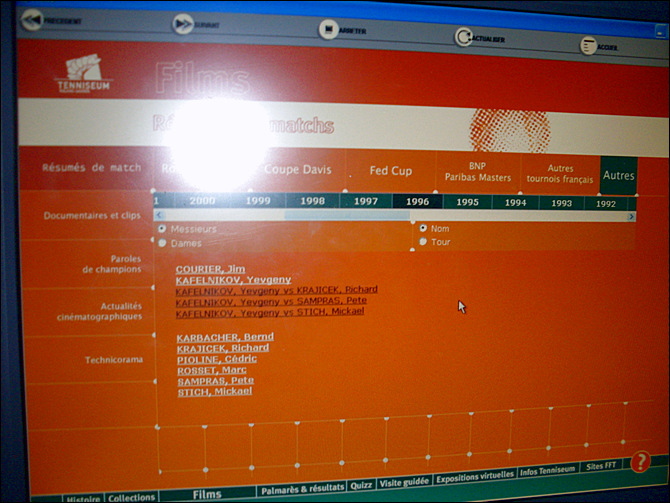Open the PIOLINE, Cédric link
This screenshot has width=670, height=503.
217,359
